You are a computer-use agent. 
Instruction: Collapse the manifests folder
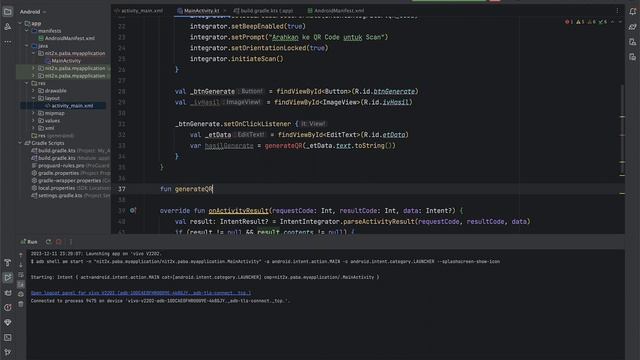pyautogui.click(x=27, y=31)
